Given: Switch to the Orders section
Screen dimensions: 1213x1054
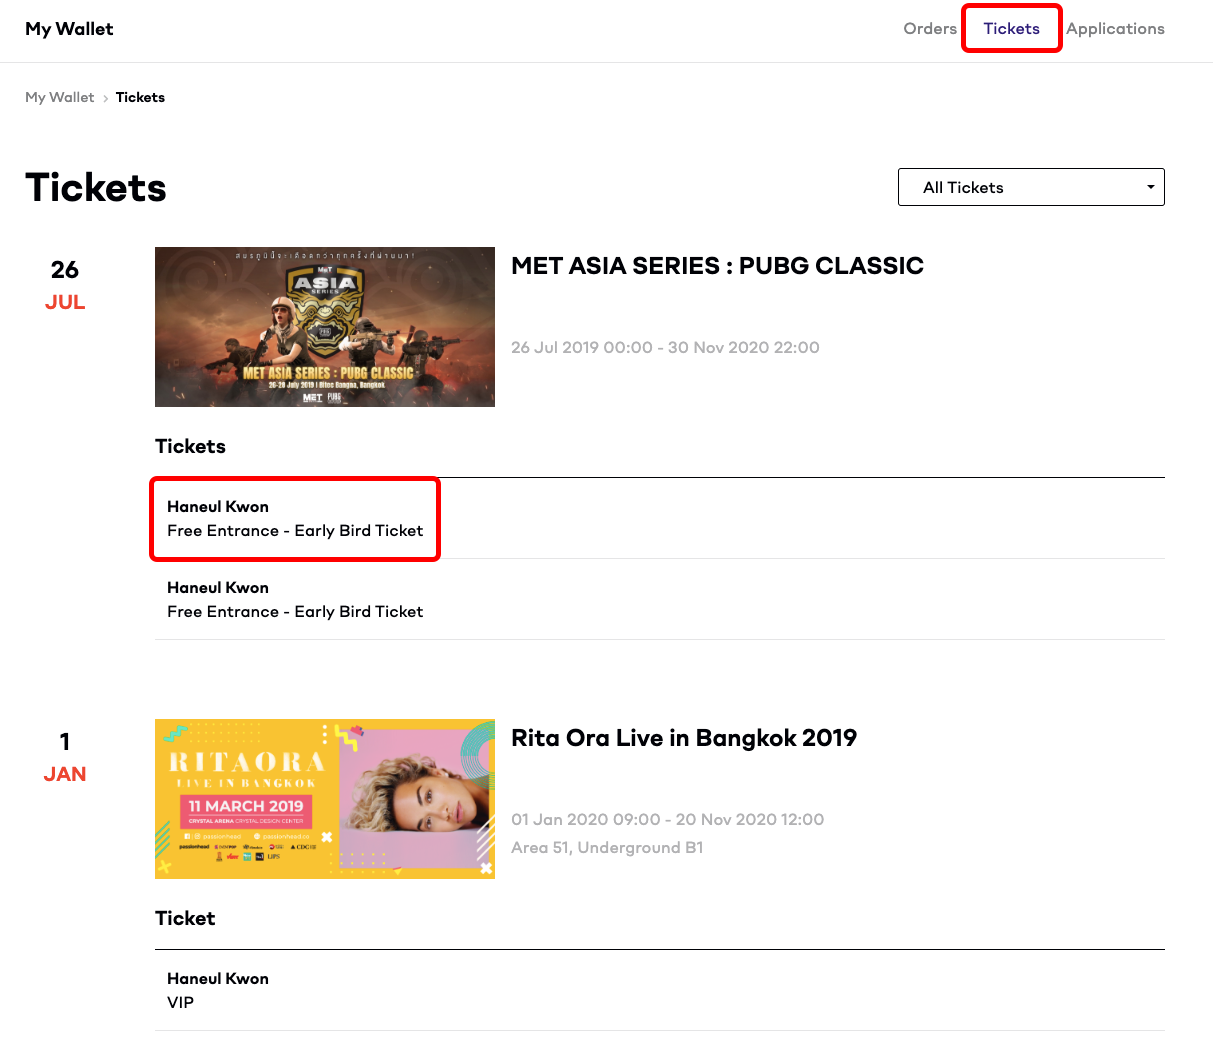Looking at the screenshot, I should click(929, 28).
